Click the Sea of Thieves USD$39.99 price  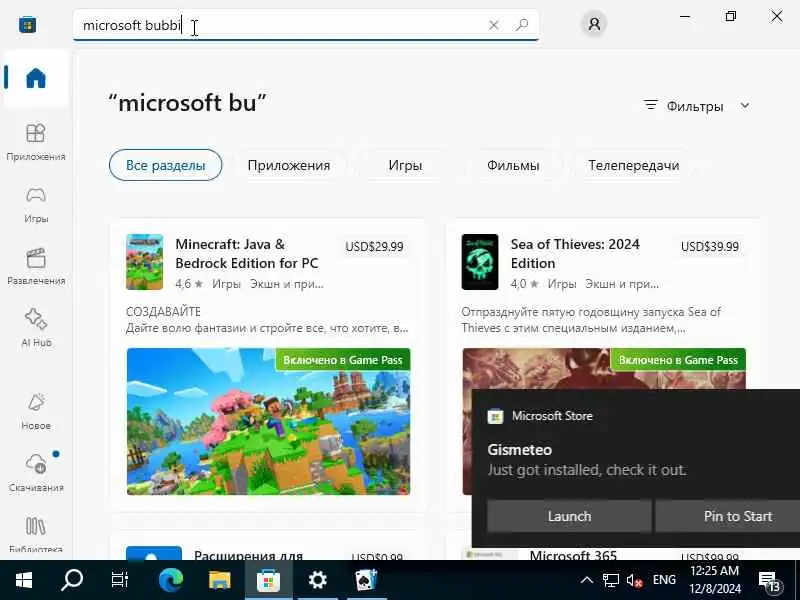pyautogui.click(x=710, y=246)
